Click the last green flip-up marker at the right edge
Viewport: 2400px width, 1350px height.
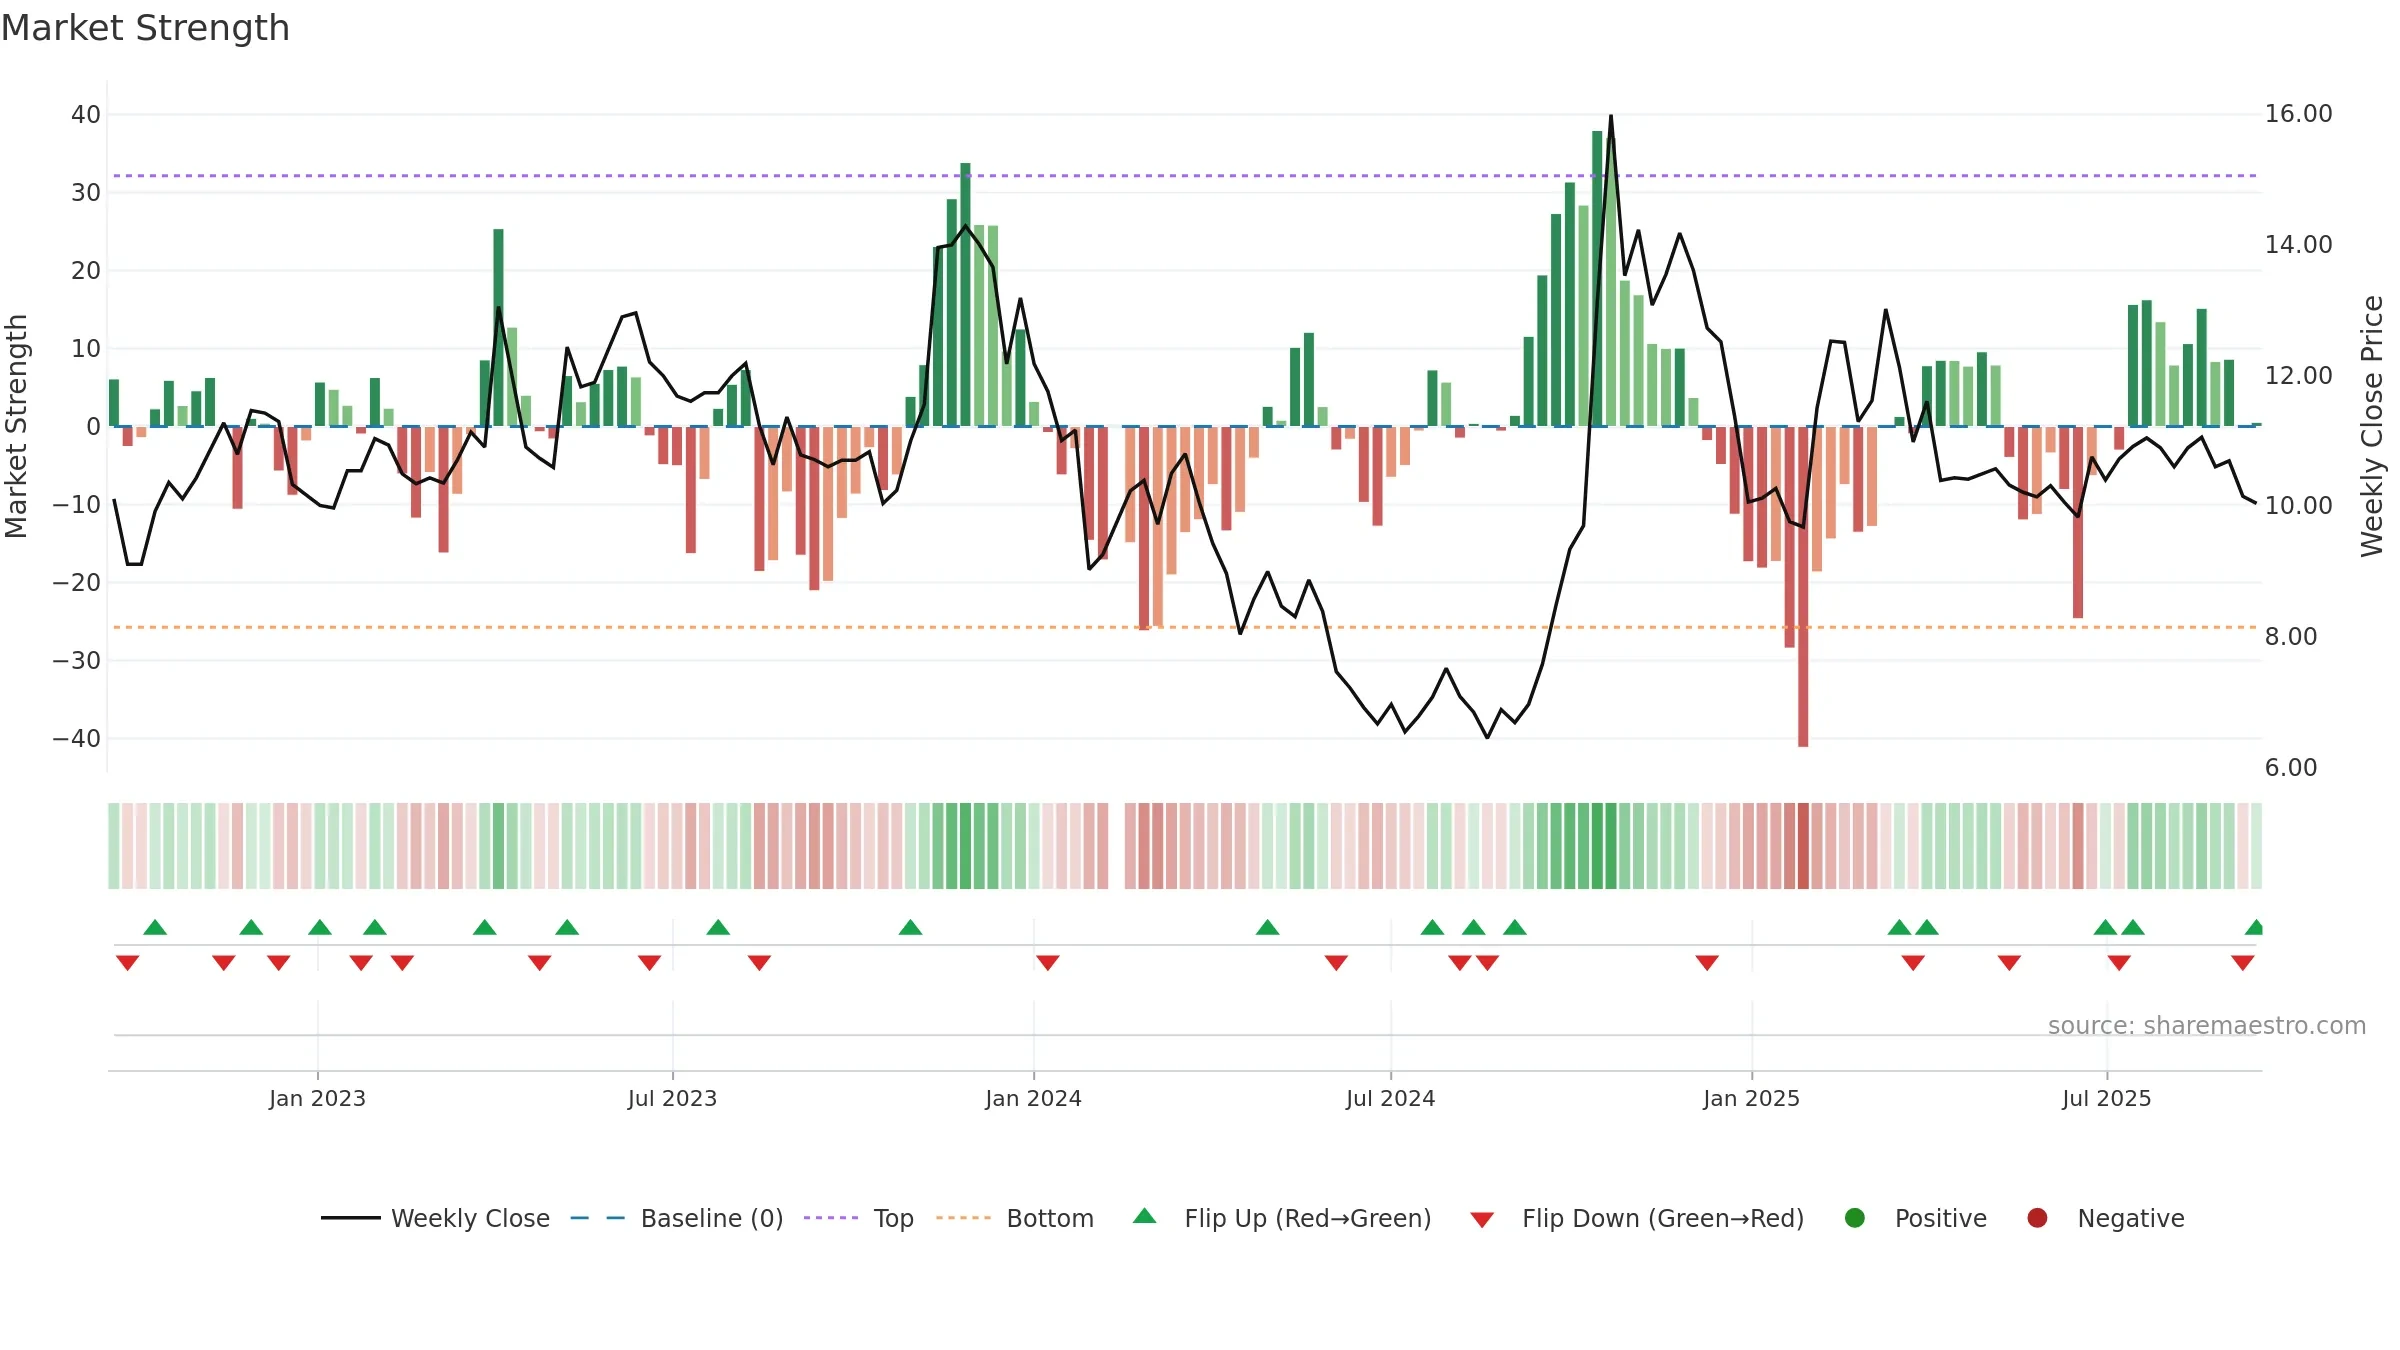[2254, 927]
